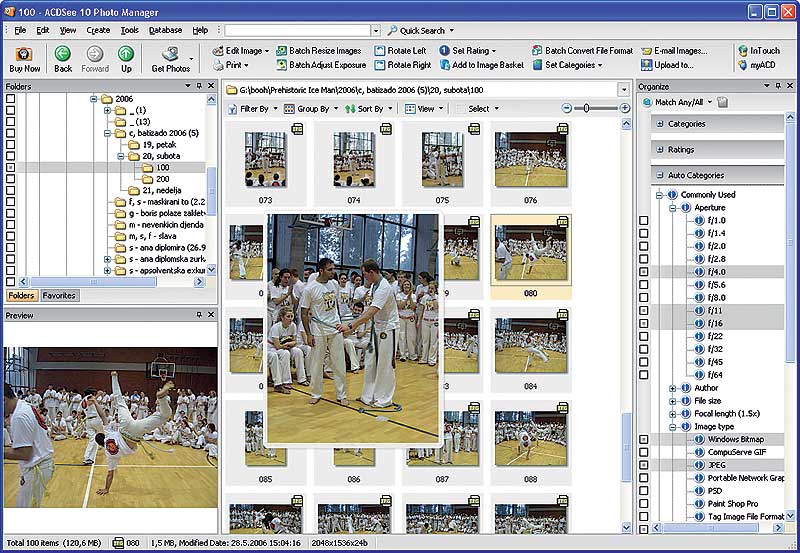Viewport: 800px width, 553px height.
Task: Switch to the Folders tab
Action: [21, 295]
